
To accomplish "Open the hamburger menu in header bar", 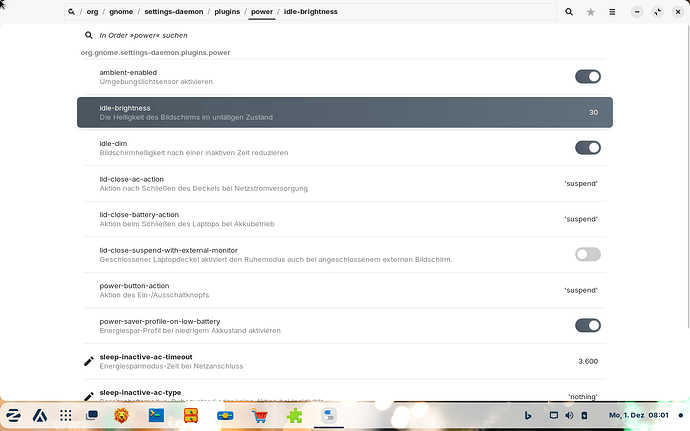I will 613,12.
